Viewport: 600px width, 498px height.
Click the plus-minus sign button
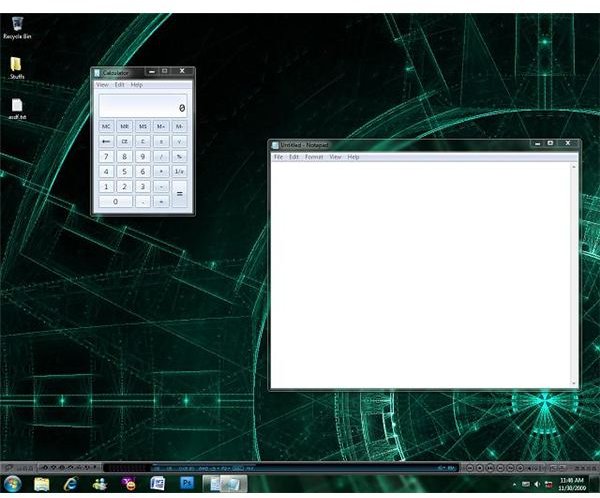(x=161, y=142)
